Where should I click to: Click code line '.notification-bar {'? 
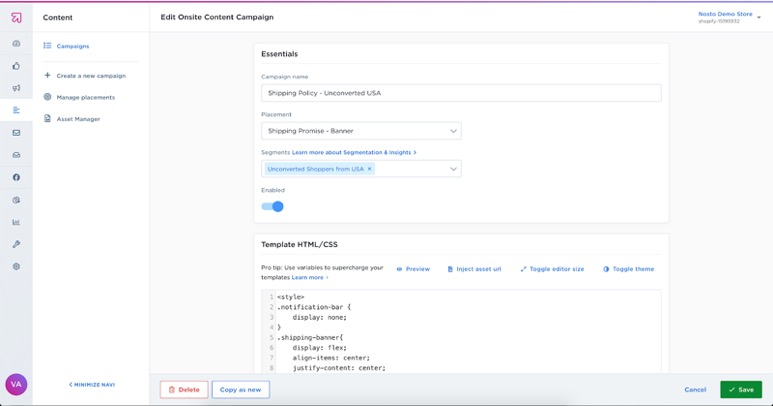(314, 307)
